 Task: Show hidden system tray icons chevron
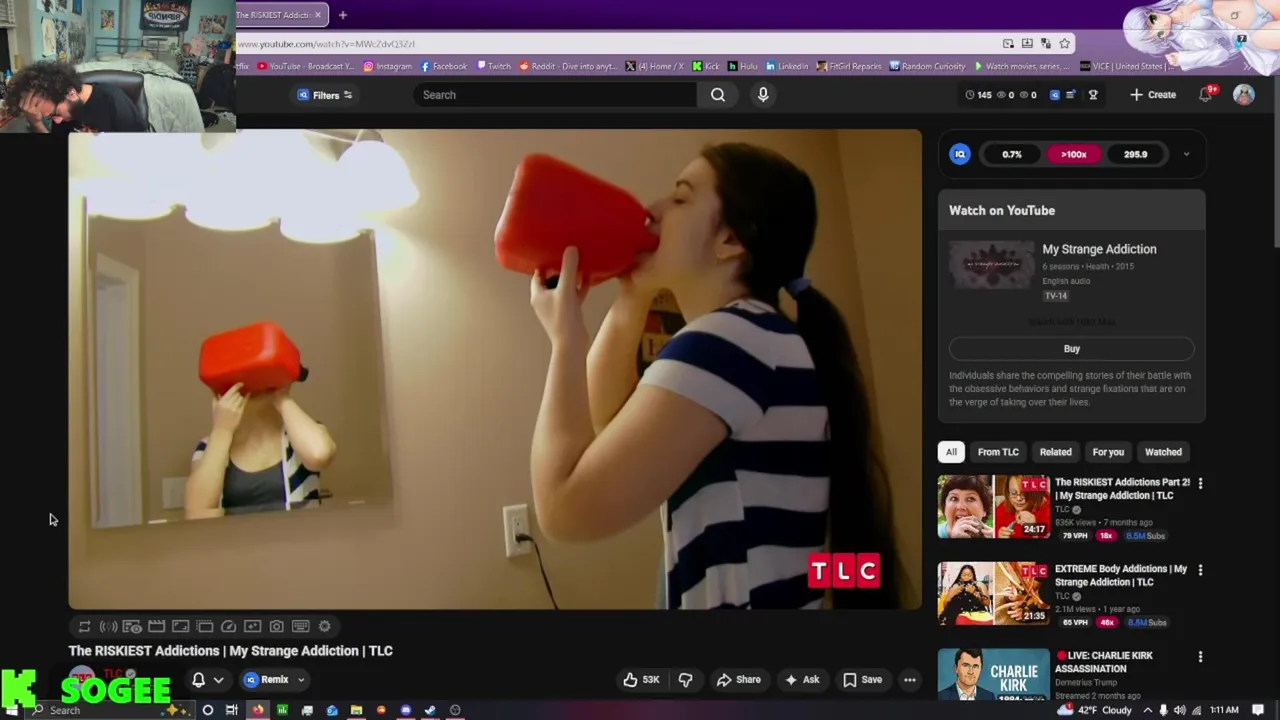pos(1147,710)
